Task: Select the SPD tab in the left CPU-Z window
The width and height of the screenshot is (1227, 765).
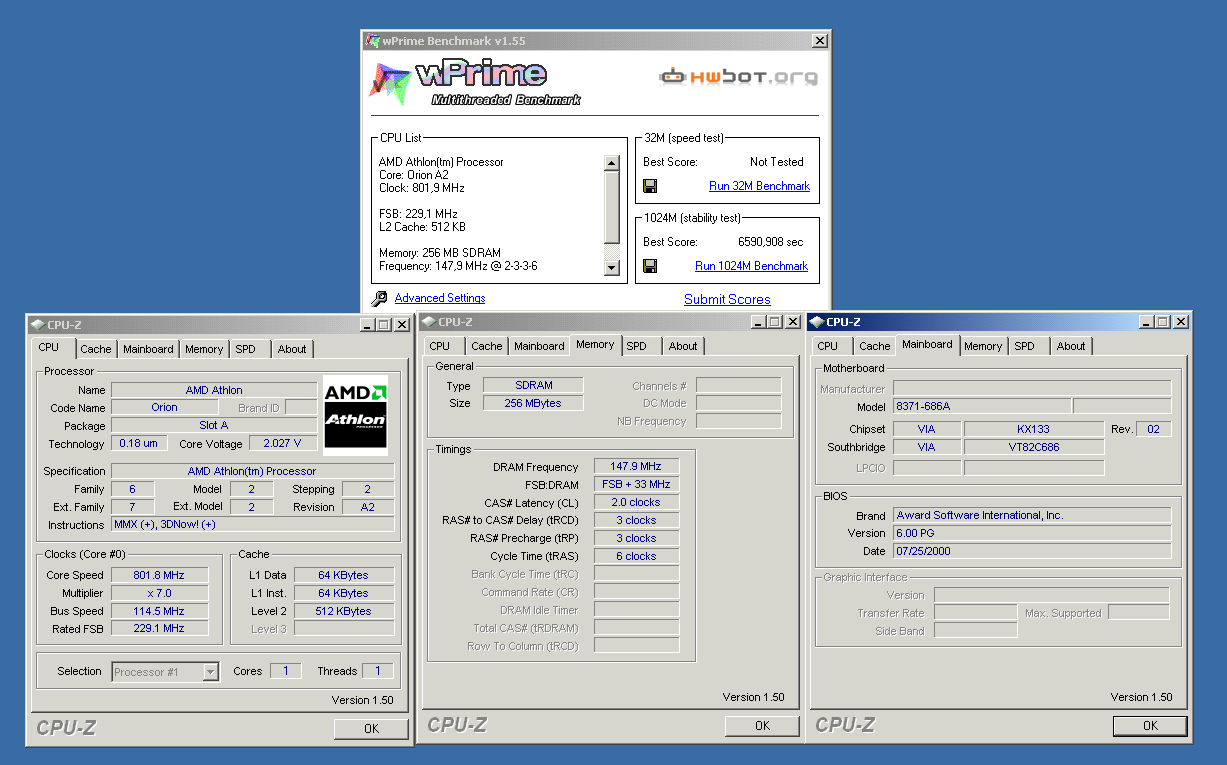Action: click(x=245, y=349)
